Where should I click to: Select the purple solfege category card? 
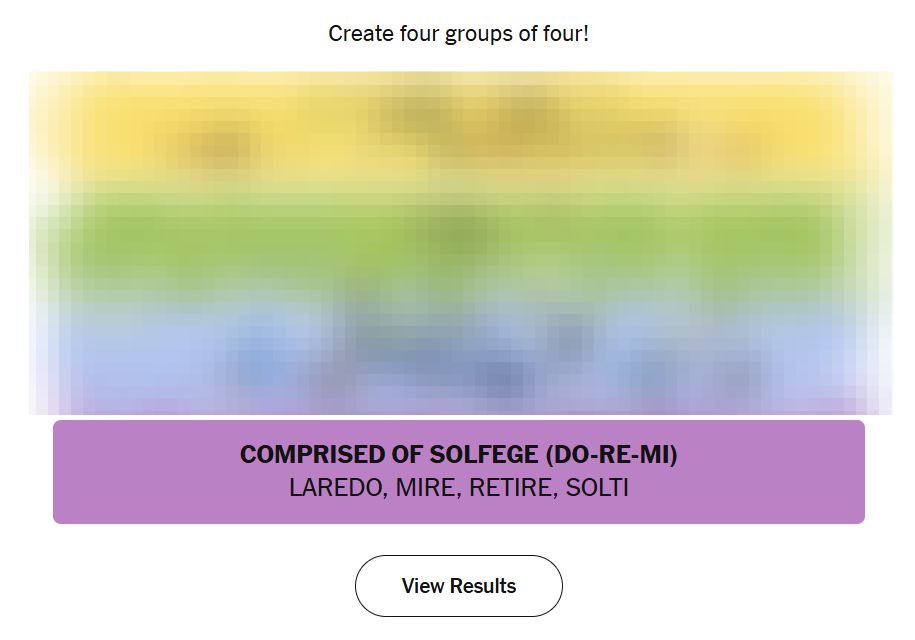pyautogui.click(x=459, y=472)
